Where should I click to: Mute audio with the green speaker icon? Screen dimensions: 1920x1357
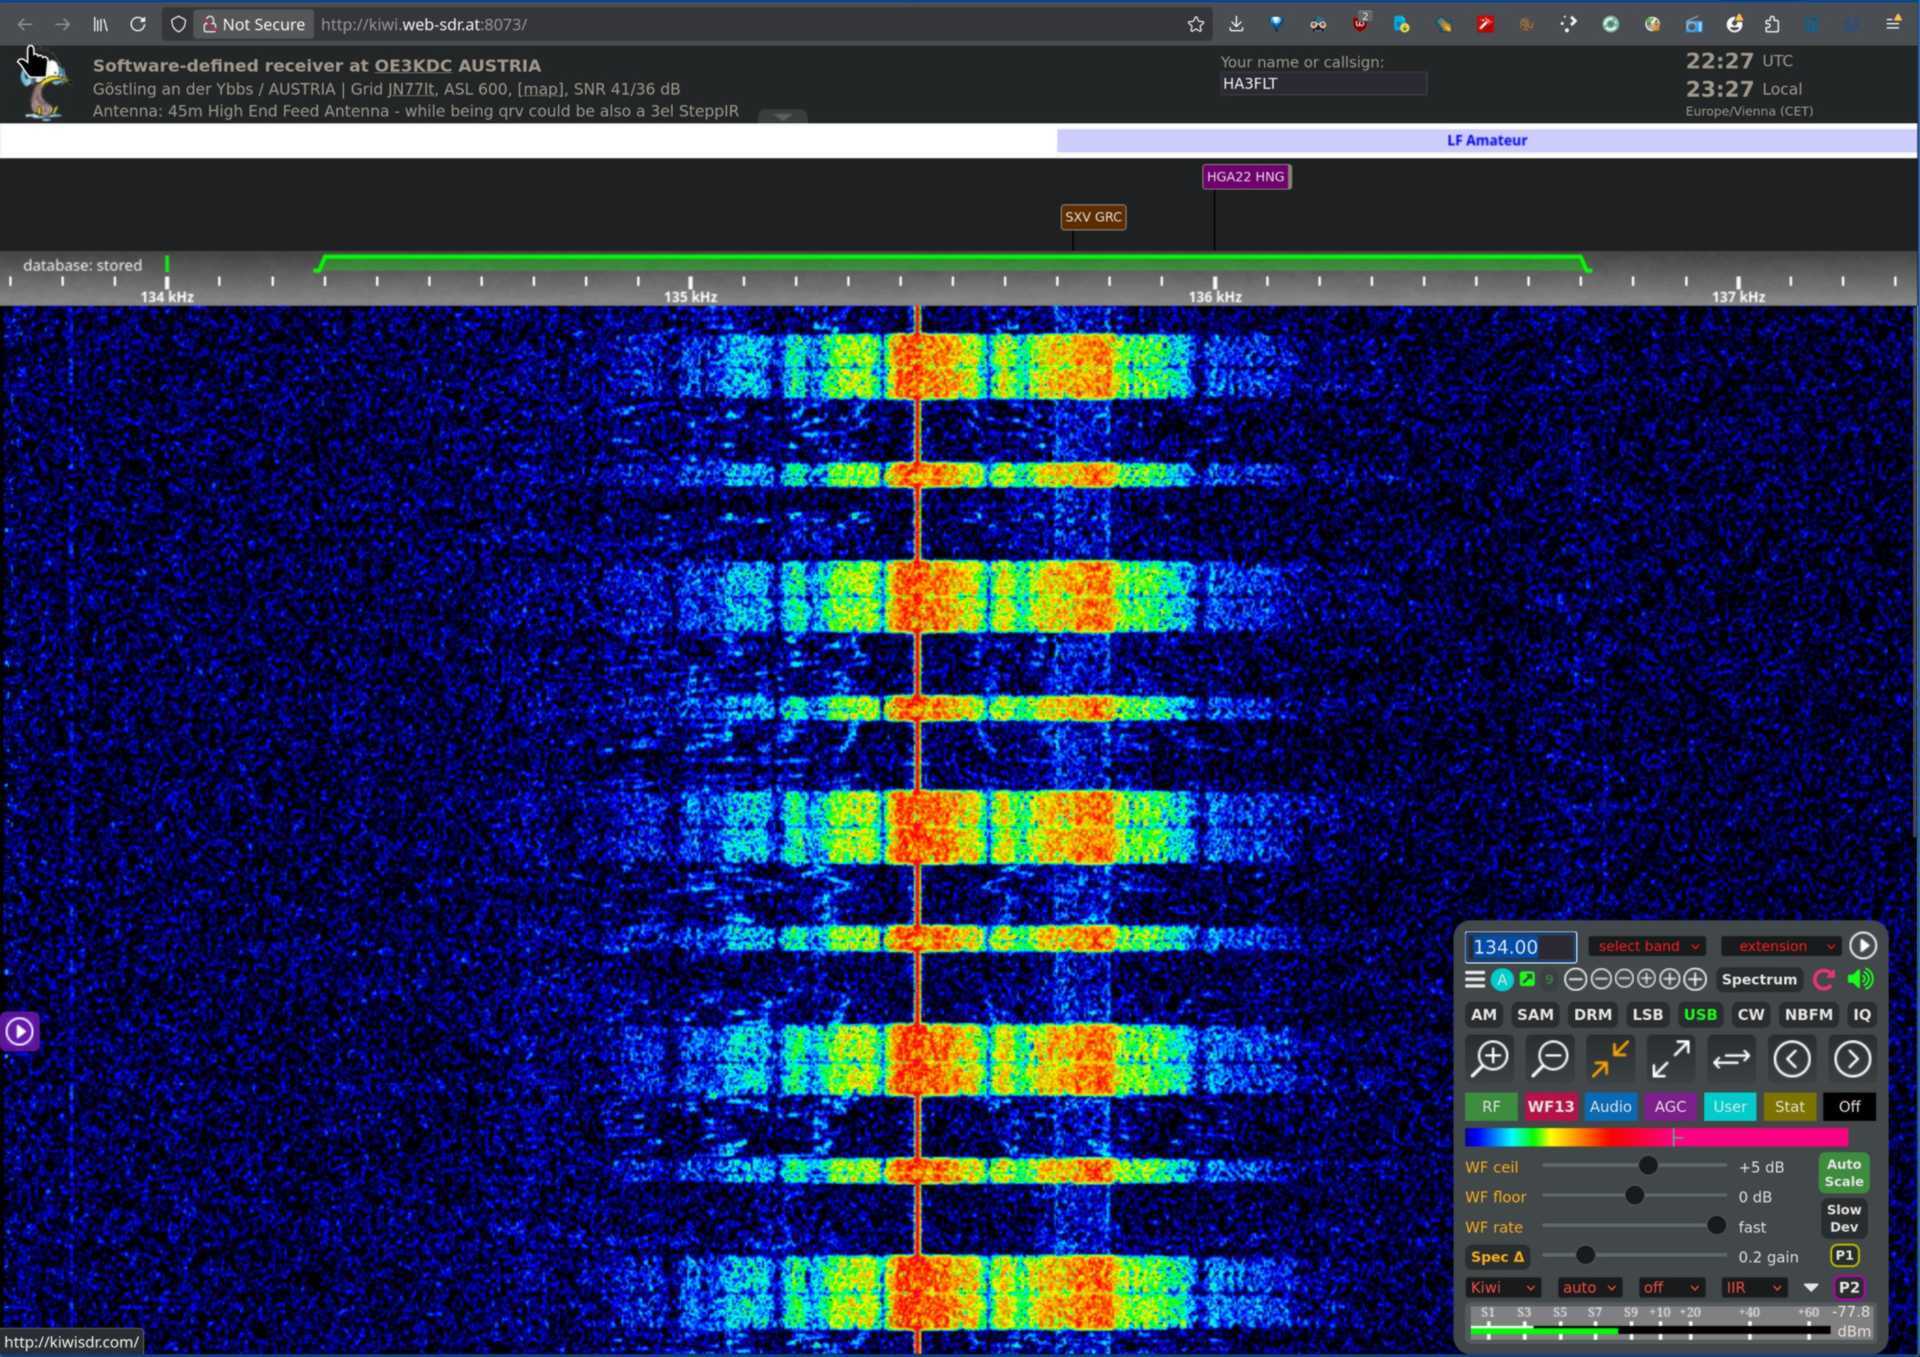[1860, 979]
